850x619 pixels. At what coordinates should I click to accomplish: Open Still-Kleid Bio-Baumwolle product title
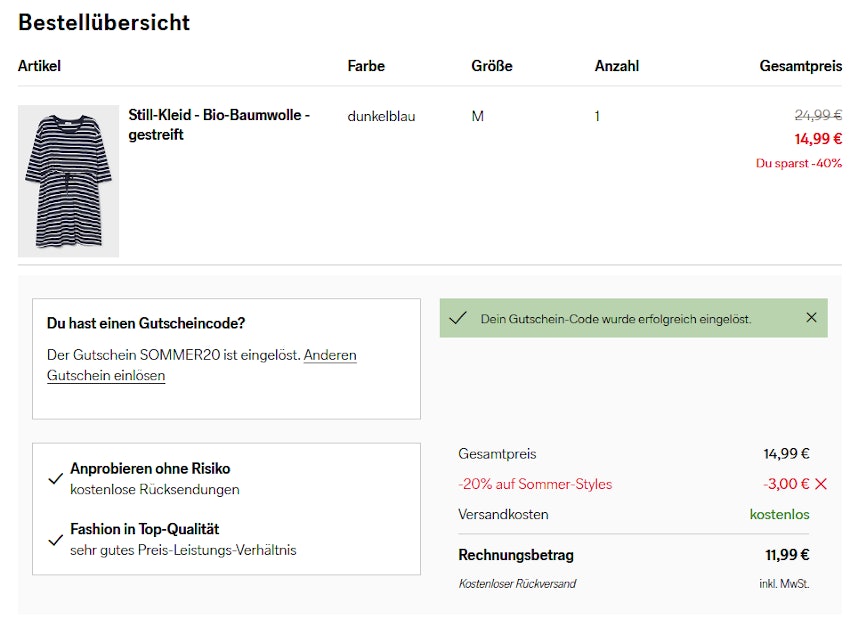219,125
